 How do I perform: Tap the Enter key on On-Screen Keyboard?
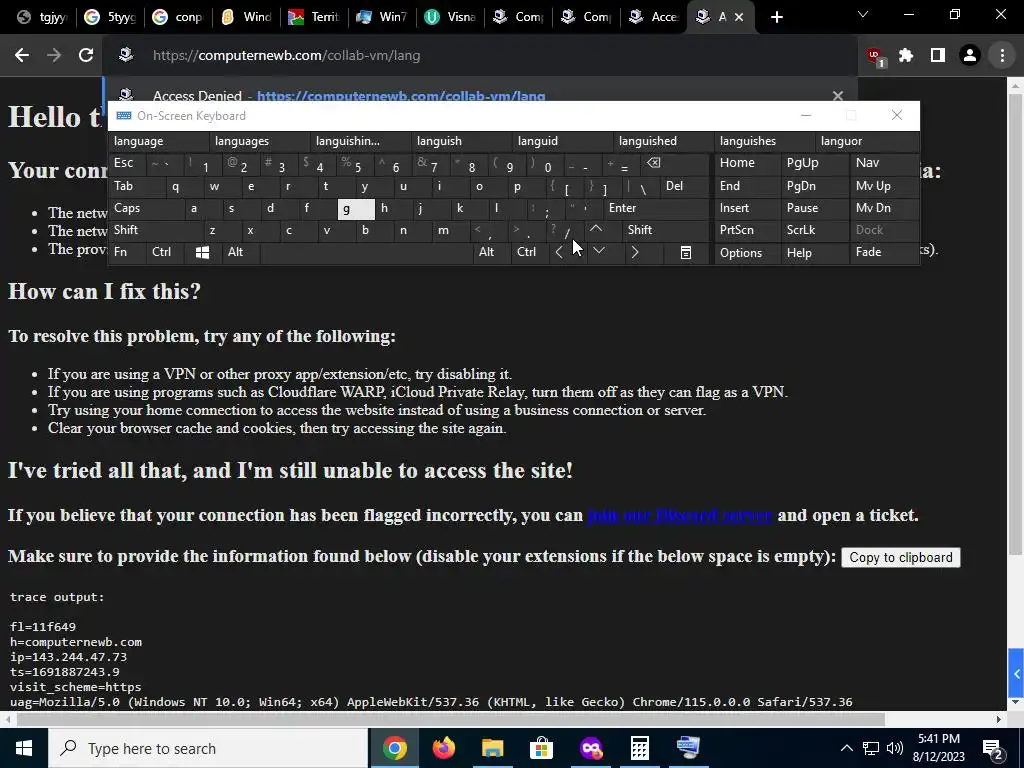(x=656, y=208)
